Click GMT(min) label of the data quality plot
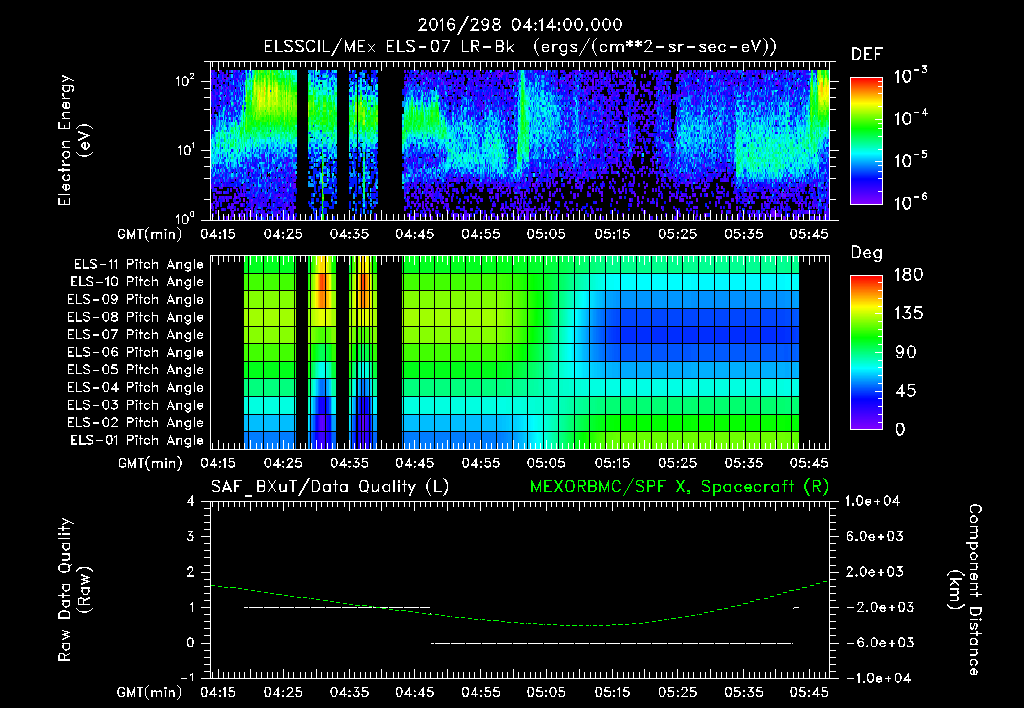The height and width of the screenshot is (708, 1024). [x=149, y=692]
